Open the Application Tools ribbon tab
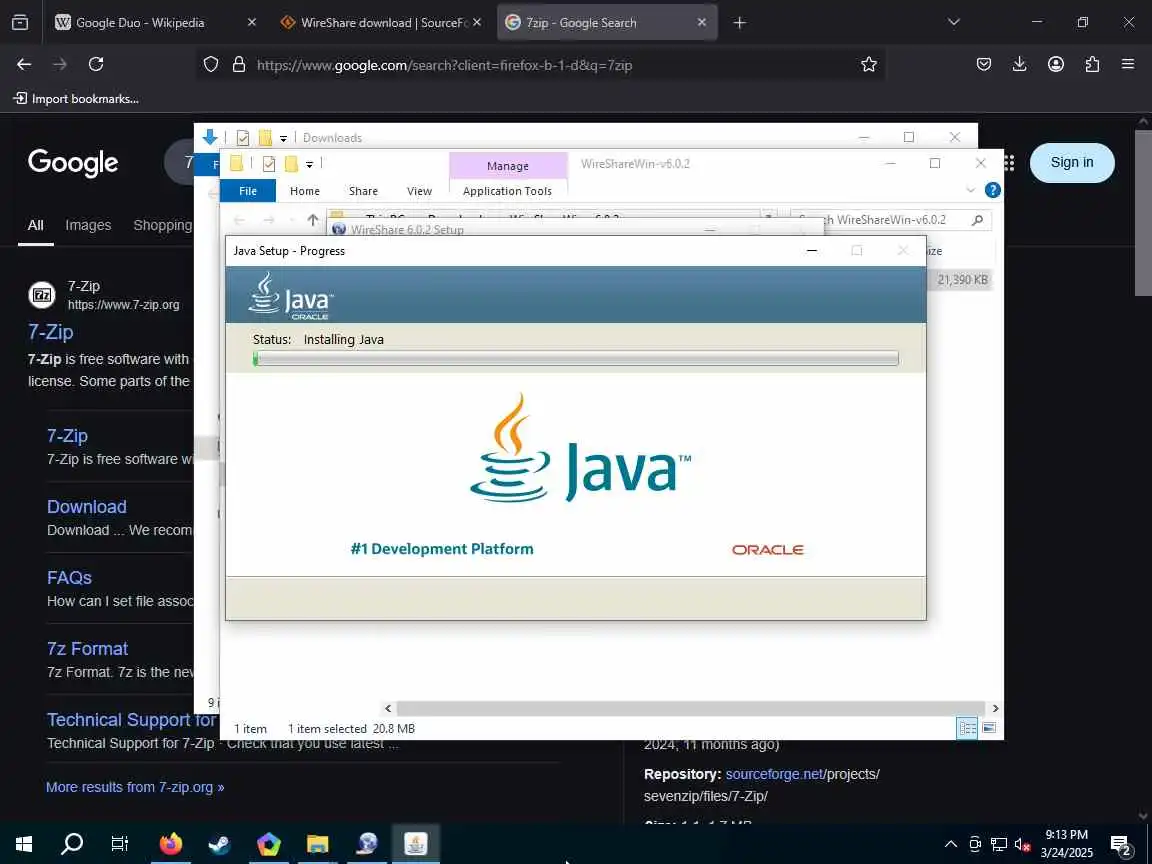Screen dimensions: 1152x864 tap(507, 191)
